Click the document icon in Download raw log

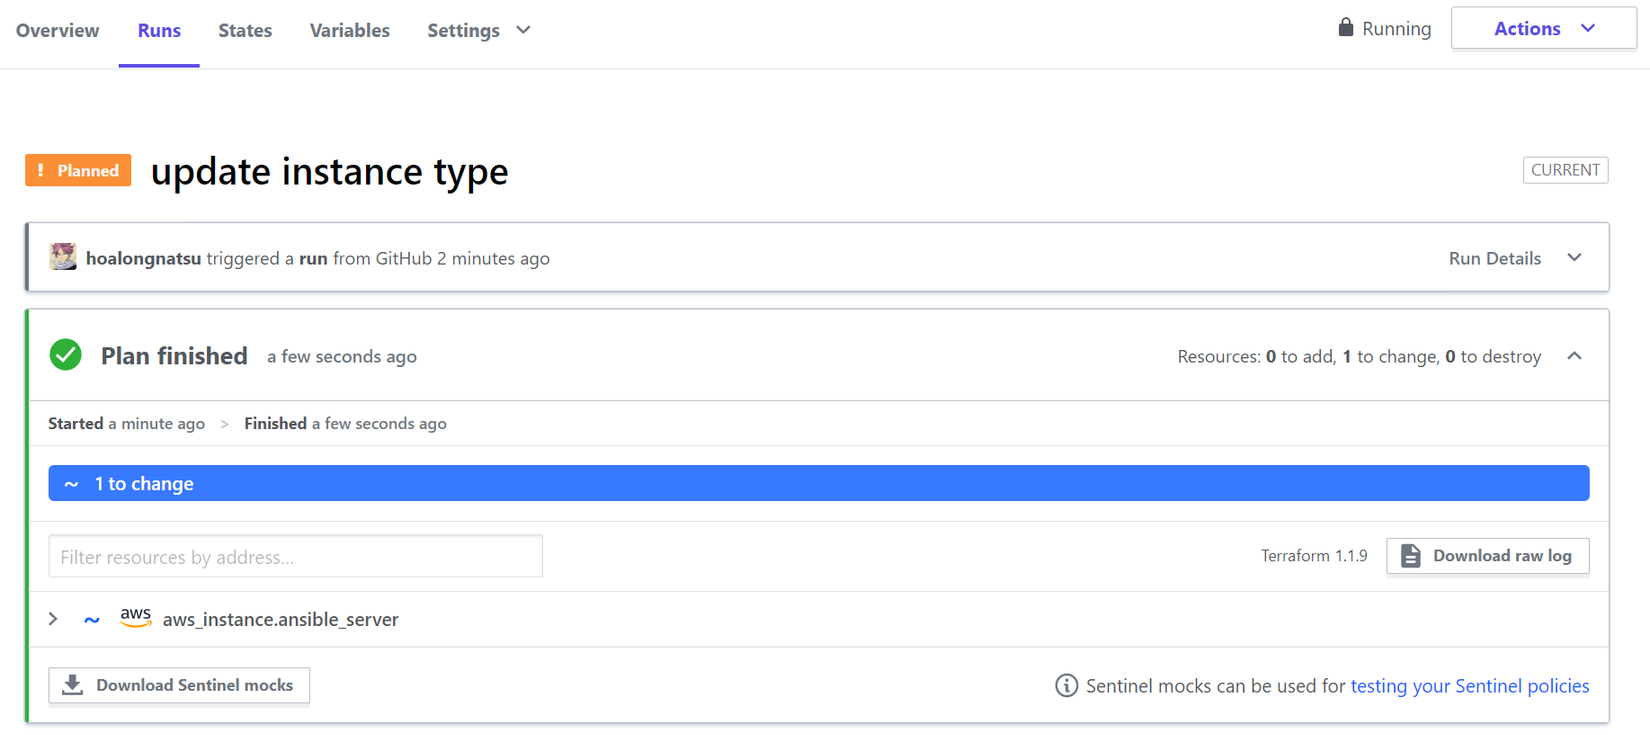(x=1410, y=556)
